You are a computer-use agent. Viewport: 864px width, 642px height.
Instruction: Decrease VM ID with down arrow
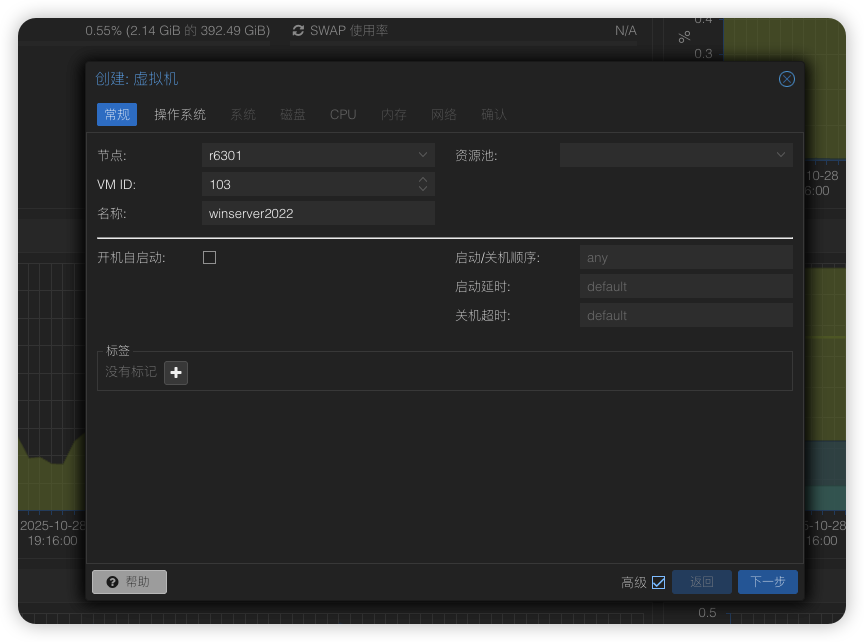pos(423,189)
